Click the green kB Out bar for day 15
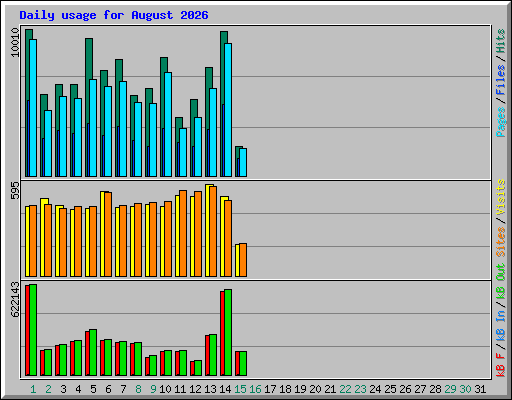 pyautogui.click(x=243, y=364)
